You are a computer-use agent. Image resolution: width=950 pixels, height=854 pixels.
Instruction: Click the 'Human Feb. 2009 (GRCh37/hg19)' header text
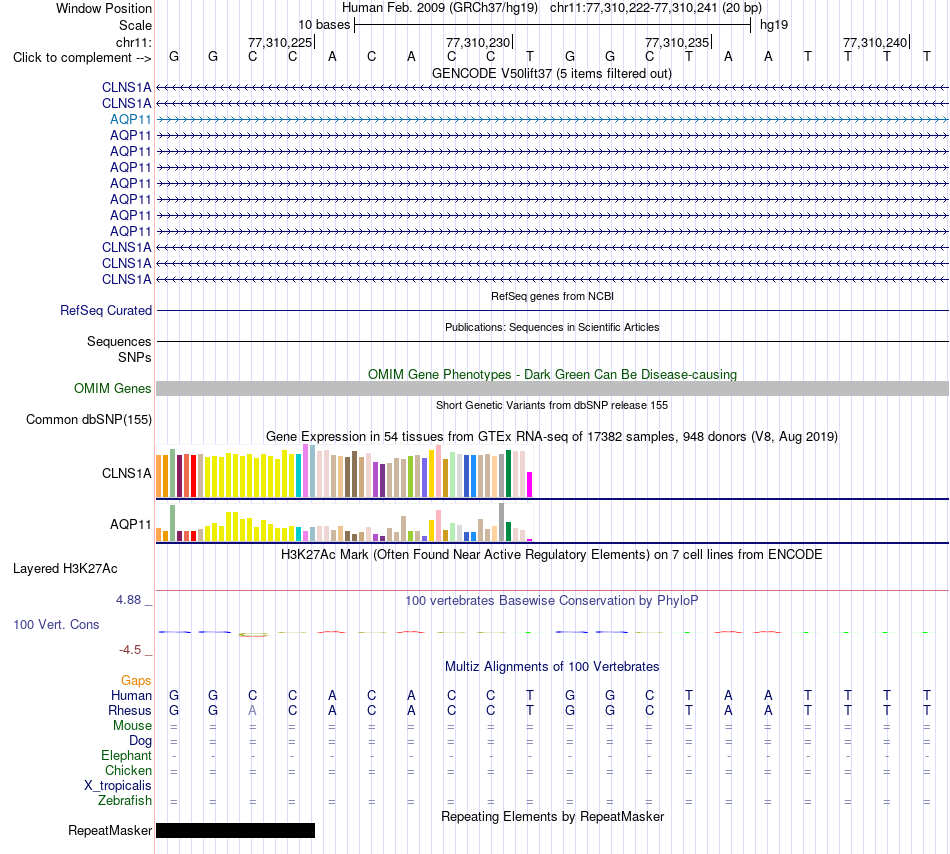[440, 8]
